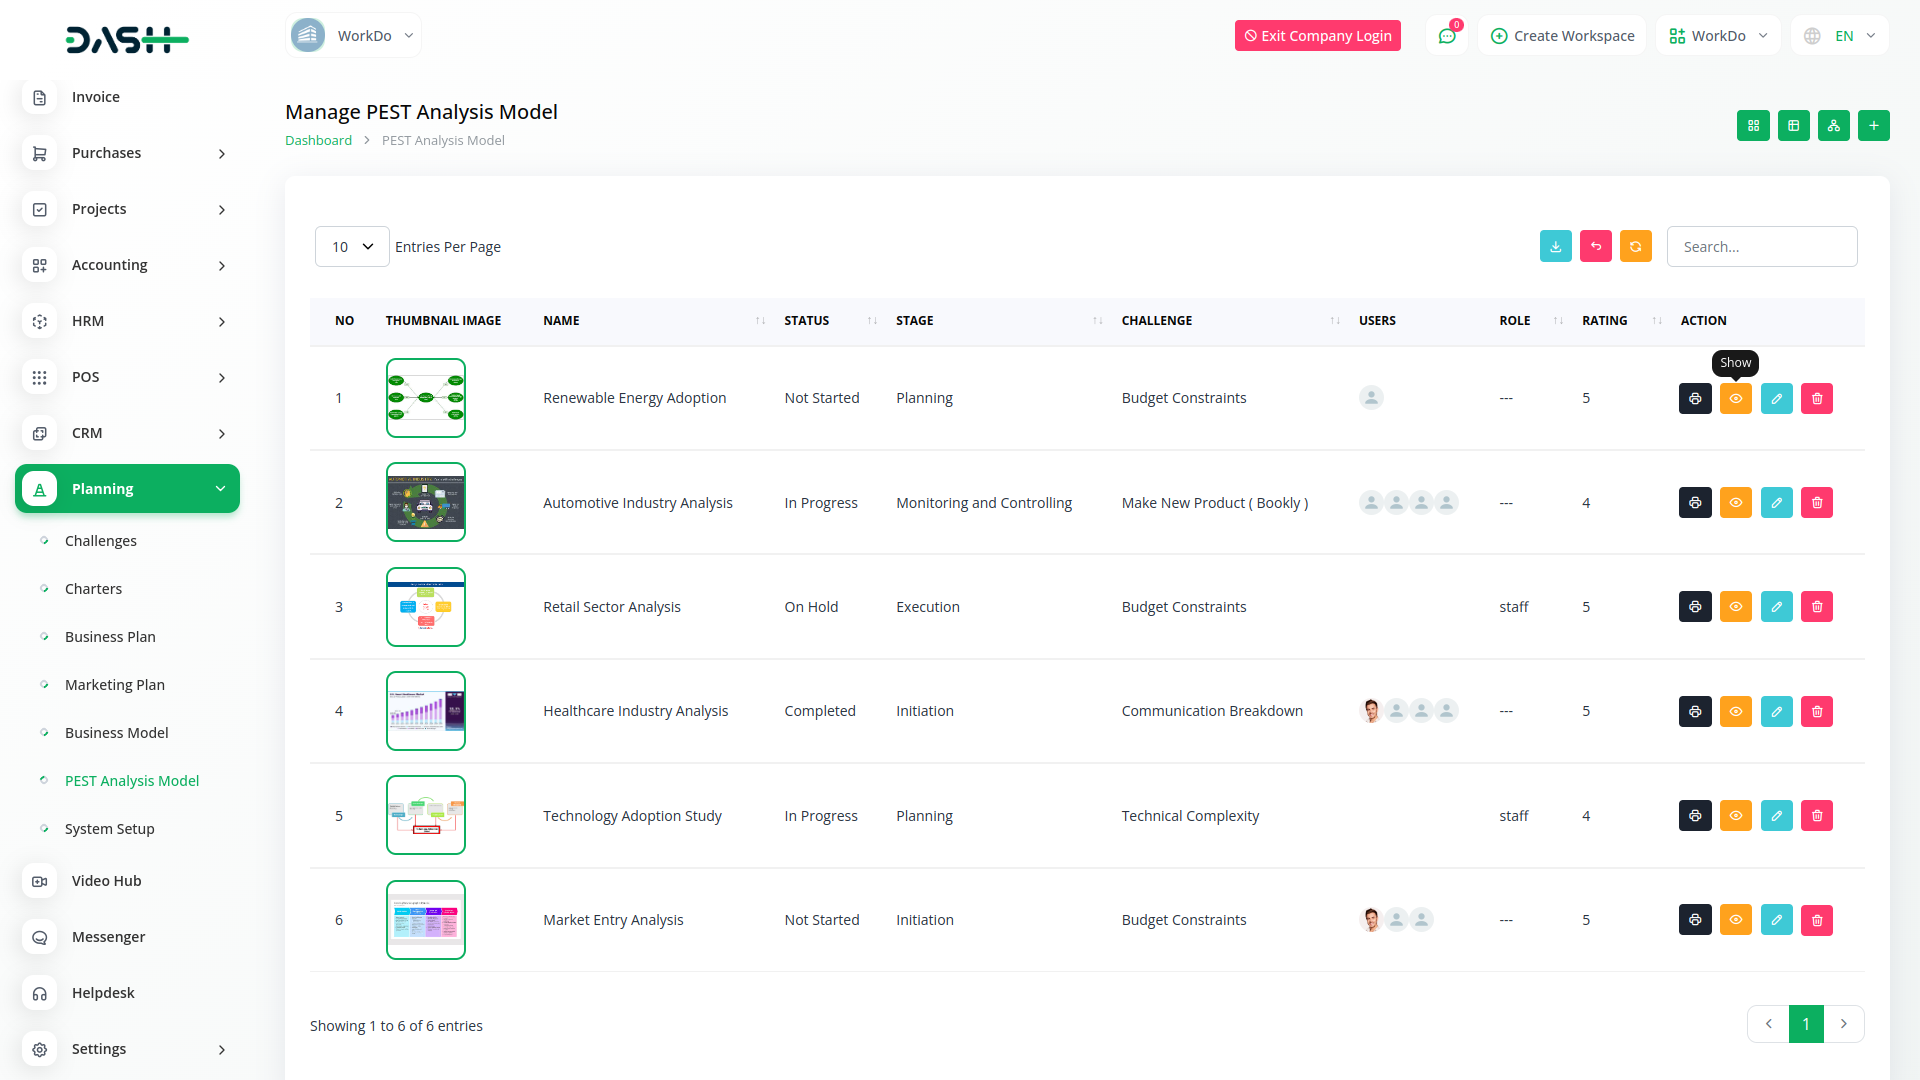The height and width of the screenshot is (1080, 1920).
Task: Open the chat messages icon
Action: 1446,36
